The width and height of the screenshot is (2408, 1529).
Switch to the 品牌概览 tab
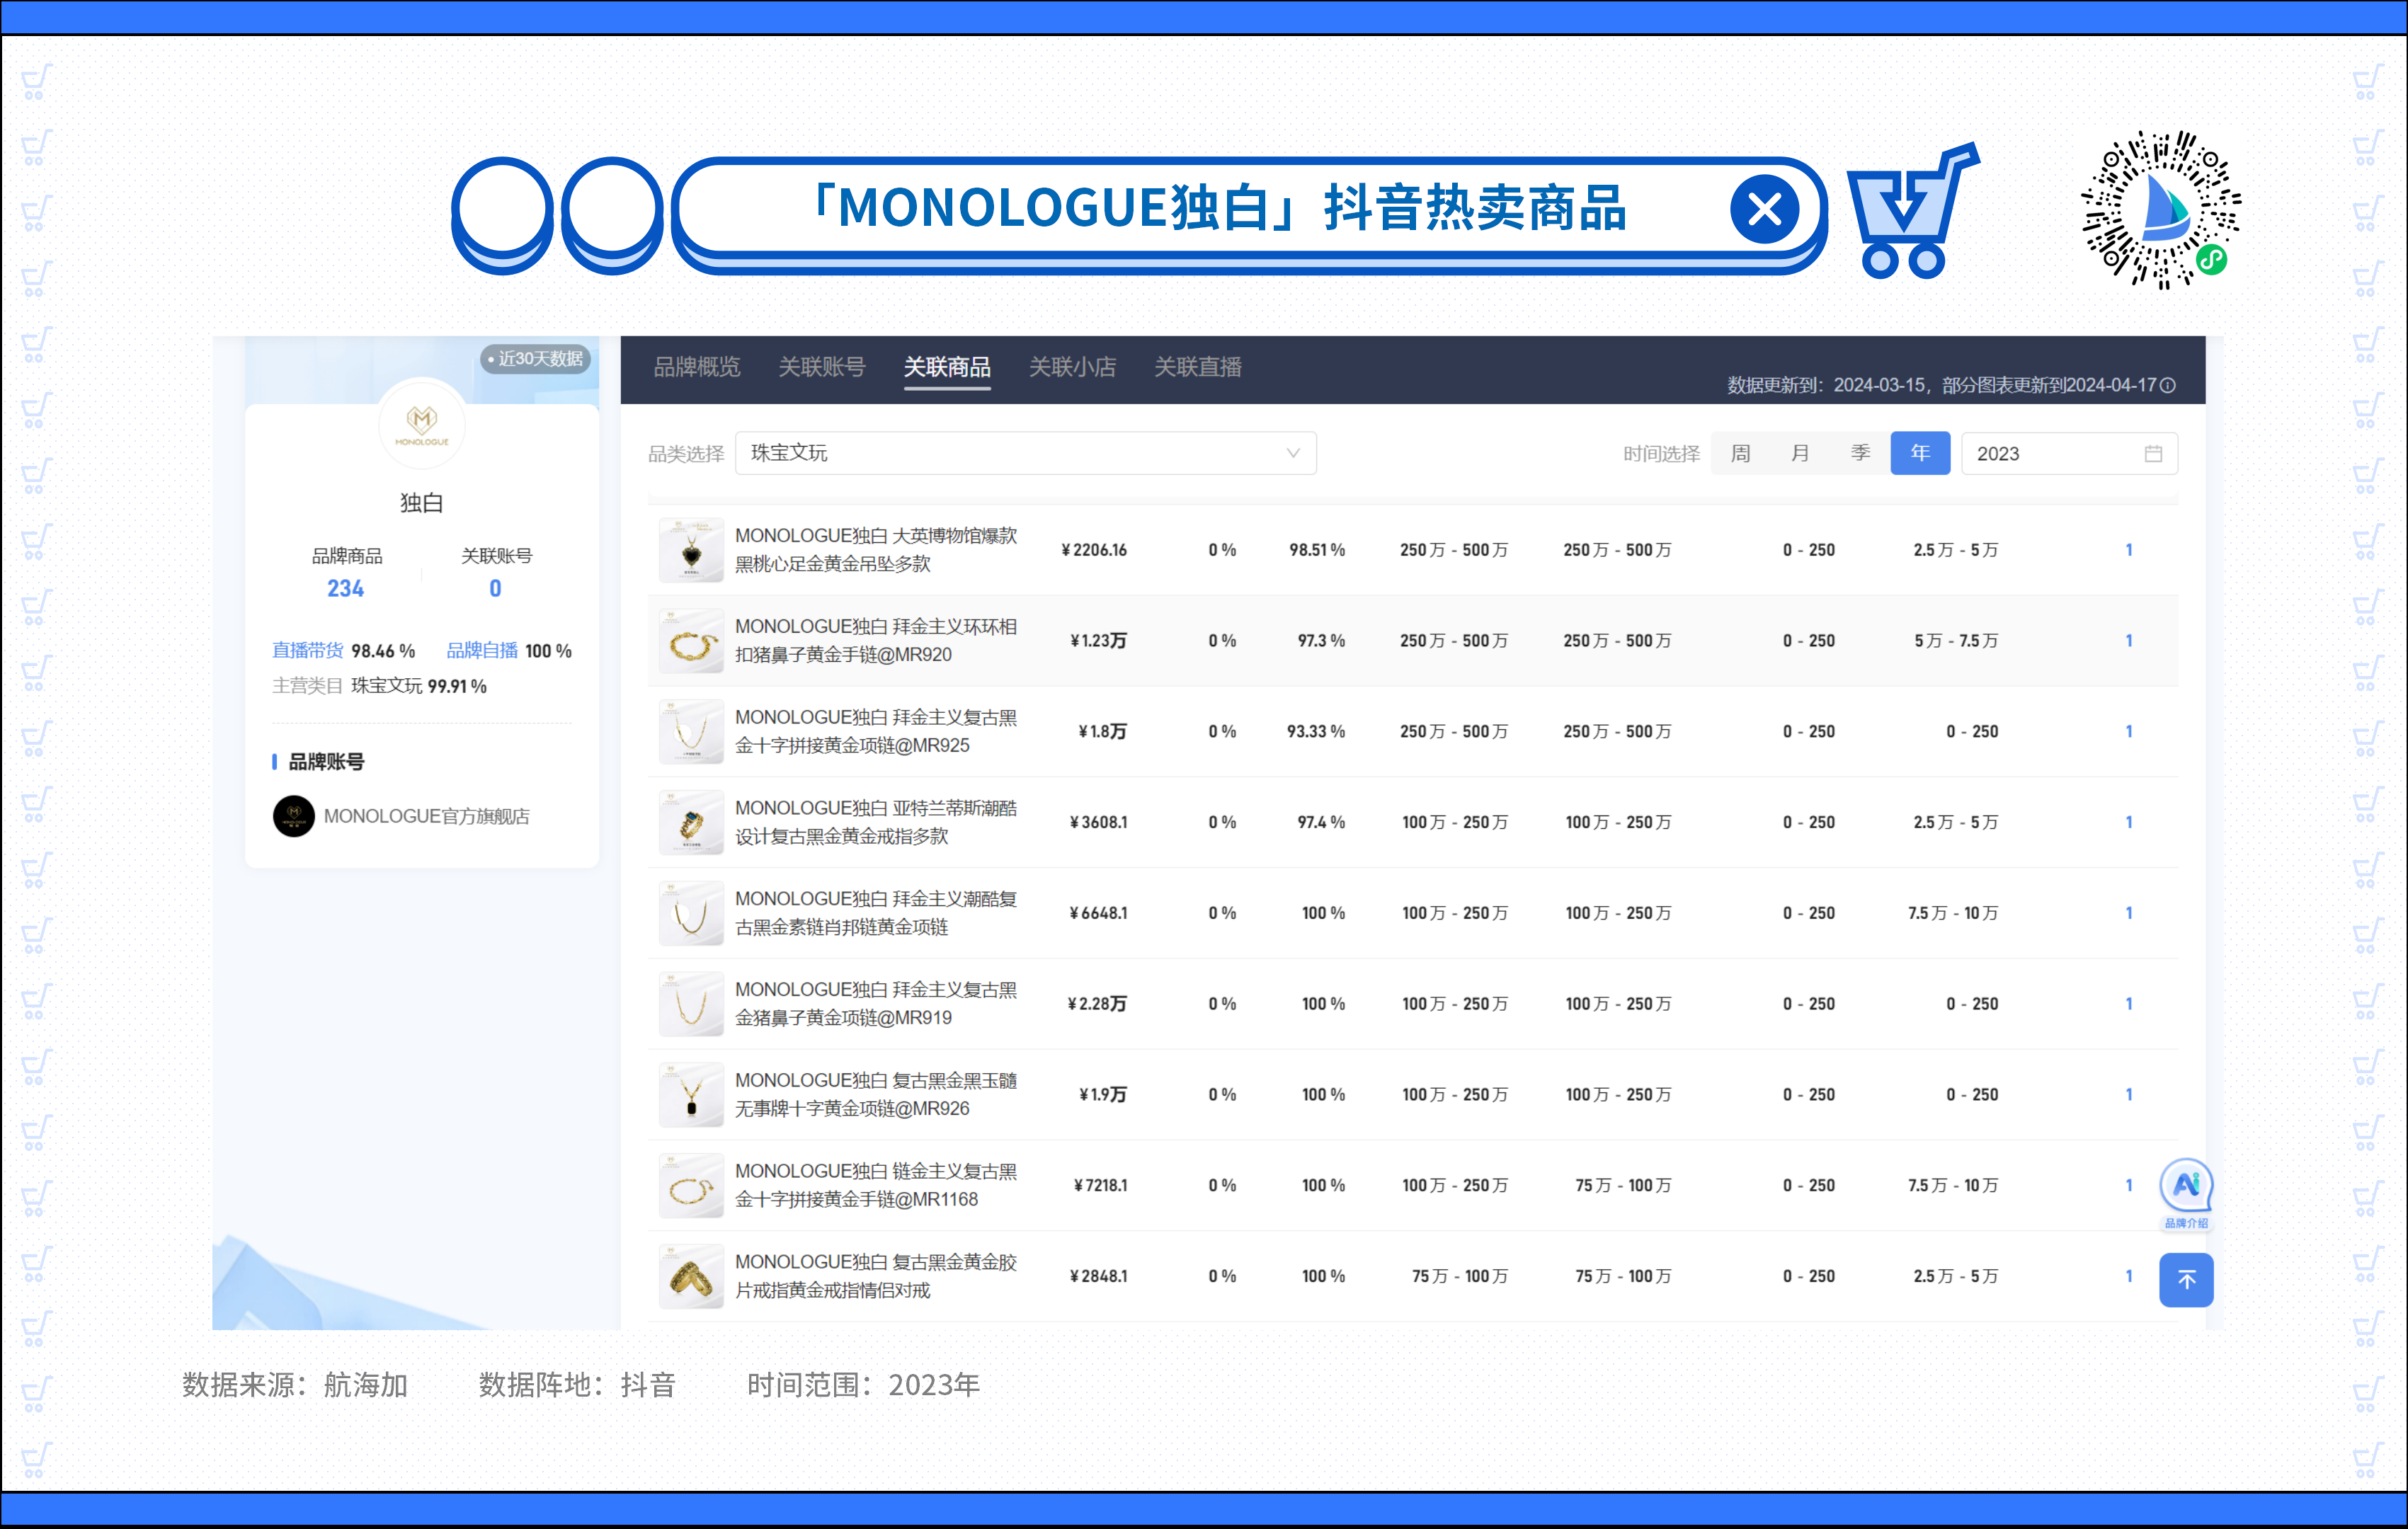click(x=697, y=367)
